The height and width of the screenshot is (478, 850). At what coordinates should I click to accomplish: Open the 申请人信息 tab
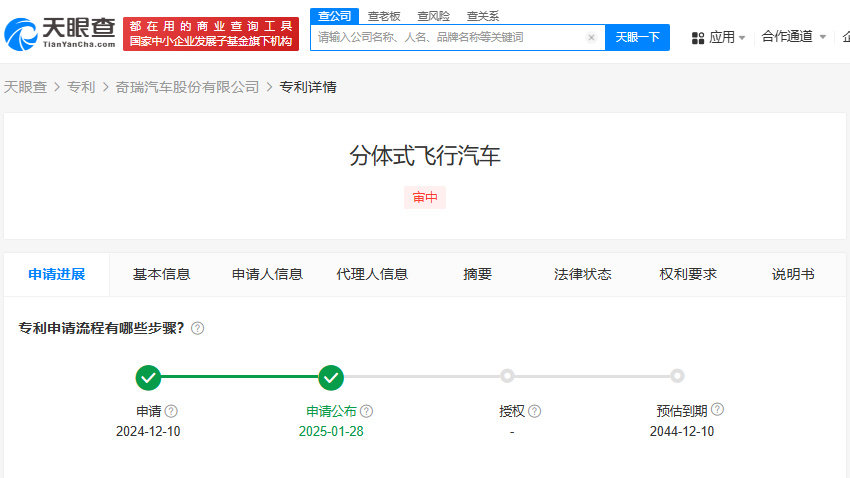pyautogui.click(x=267, y=274)
